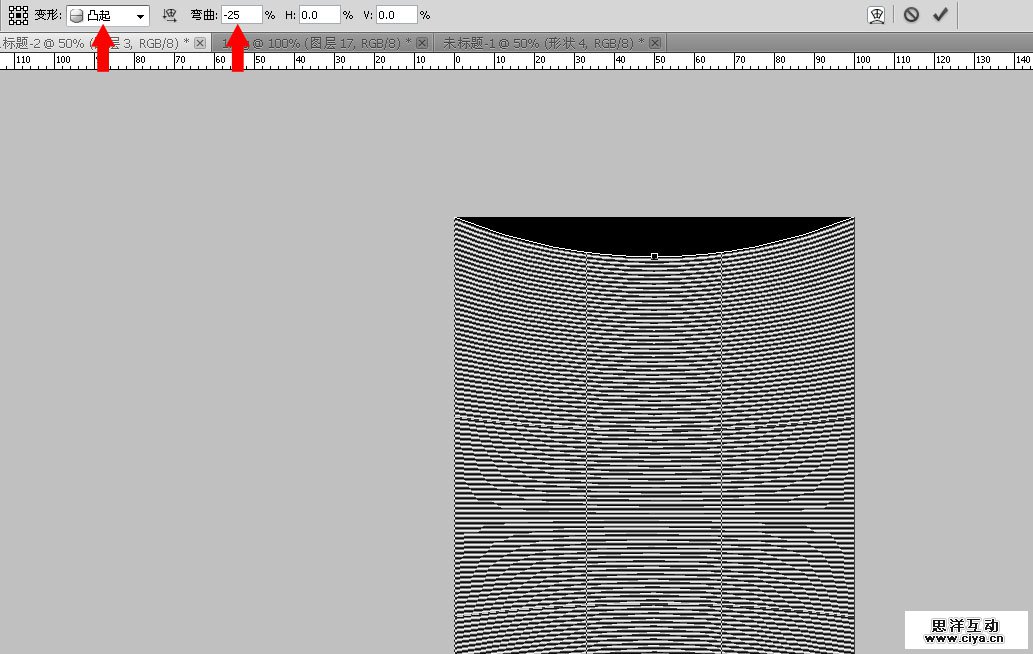Image resolution: width=1033 pixels, height=654 pixels.
Task: Click the horizontal ruler at the 0 mark
Action: [457, 61]
